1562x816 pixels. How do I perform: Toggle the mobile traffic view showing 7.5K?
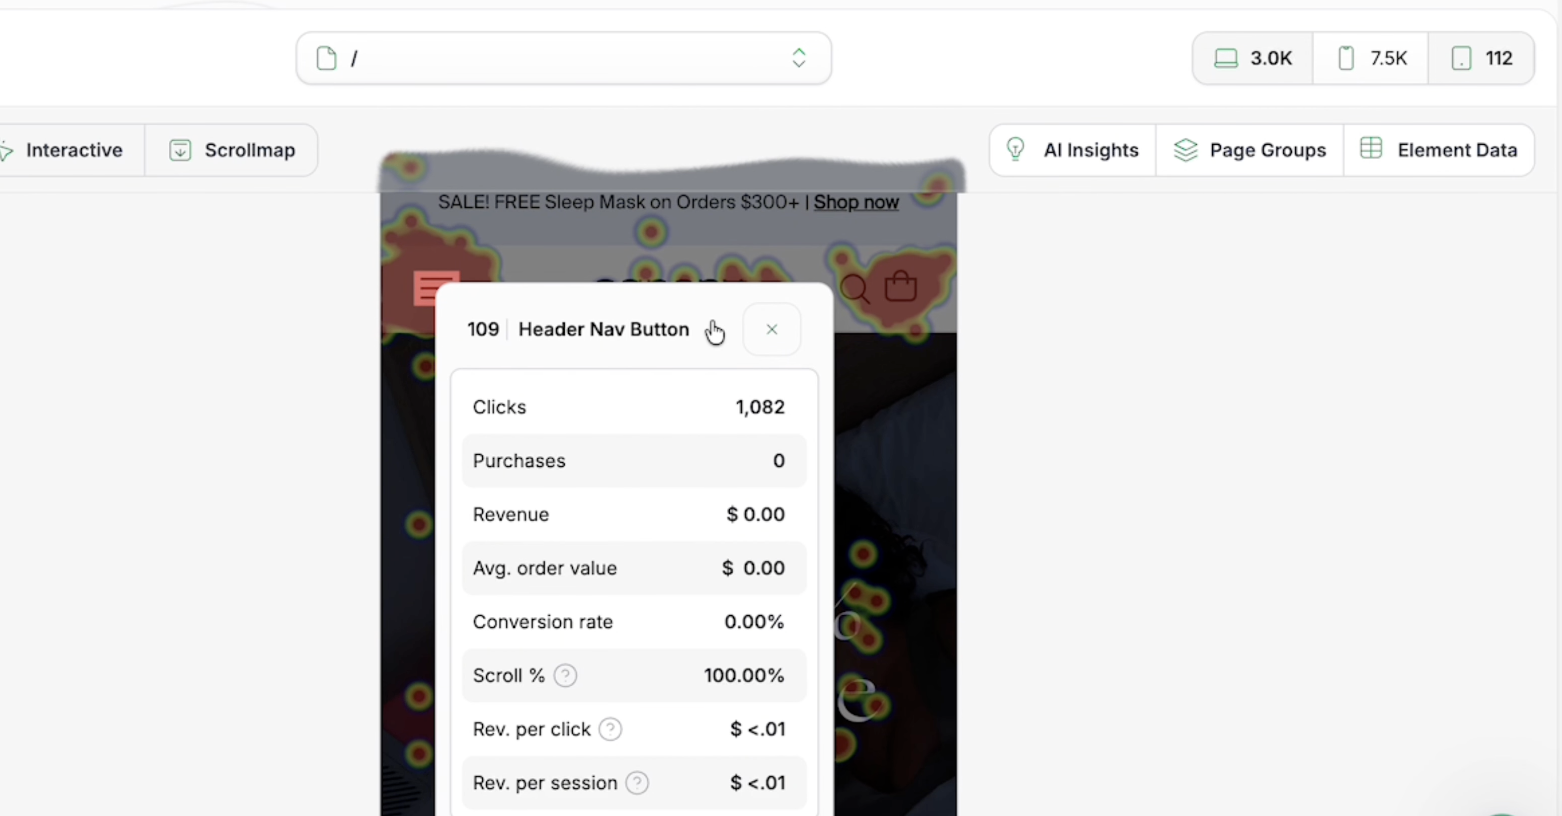(x=1370, y=58)
